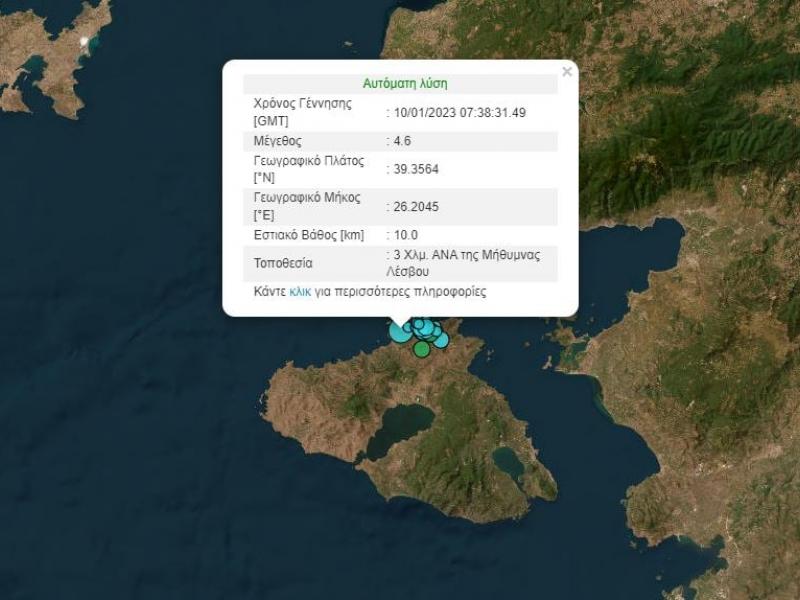
Task: Select the green earthquake marker on Lesvos
Action: point(422,349)
